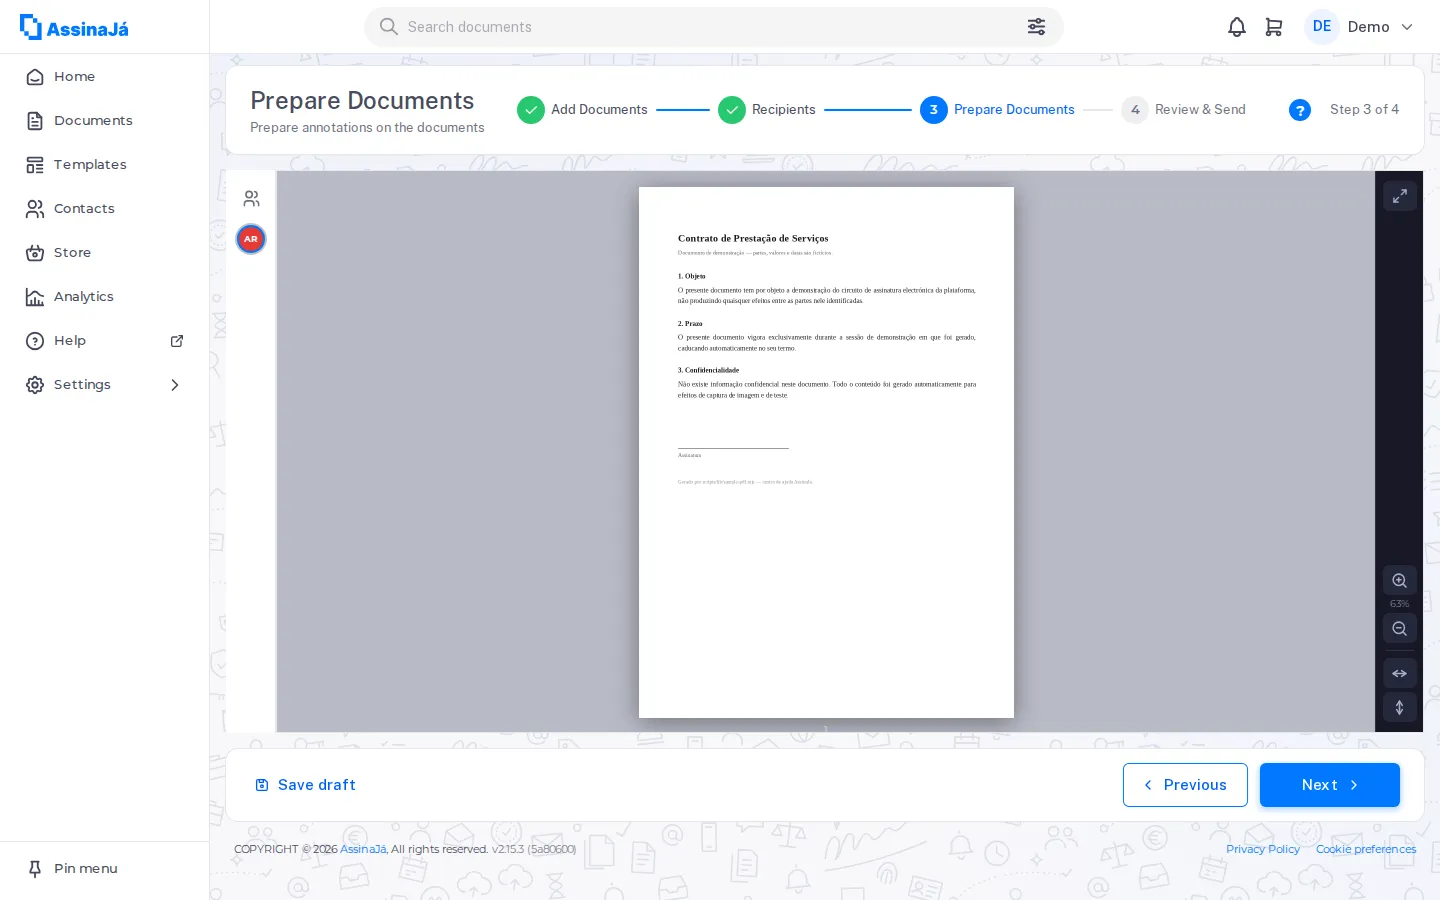Toggle Pin menu at sidebar bottom
This screenshot has width=1440, height=900.
(x=72, y=869)
